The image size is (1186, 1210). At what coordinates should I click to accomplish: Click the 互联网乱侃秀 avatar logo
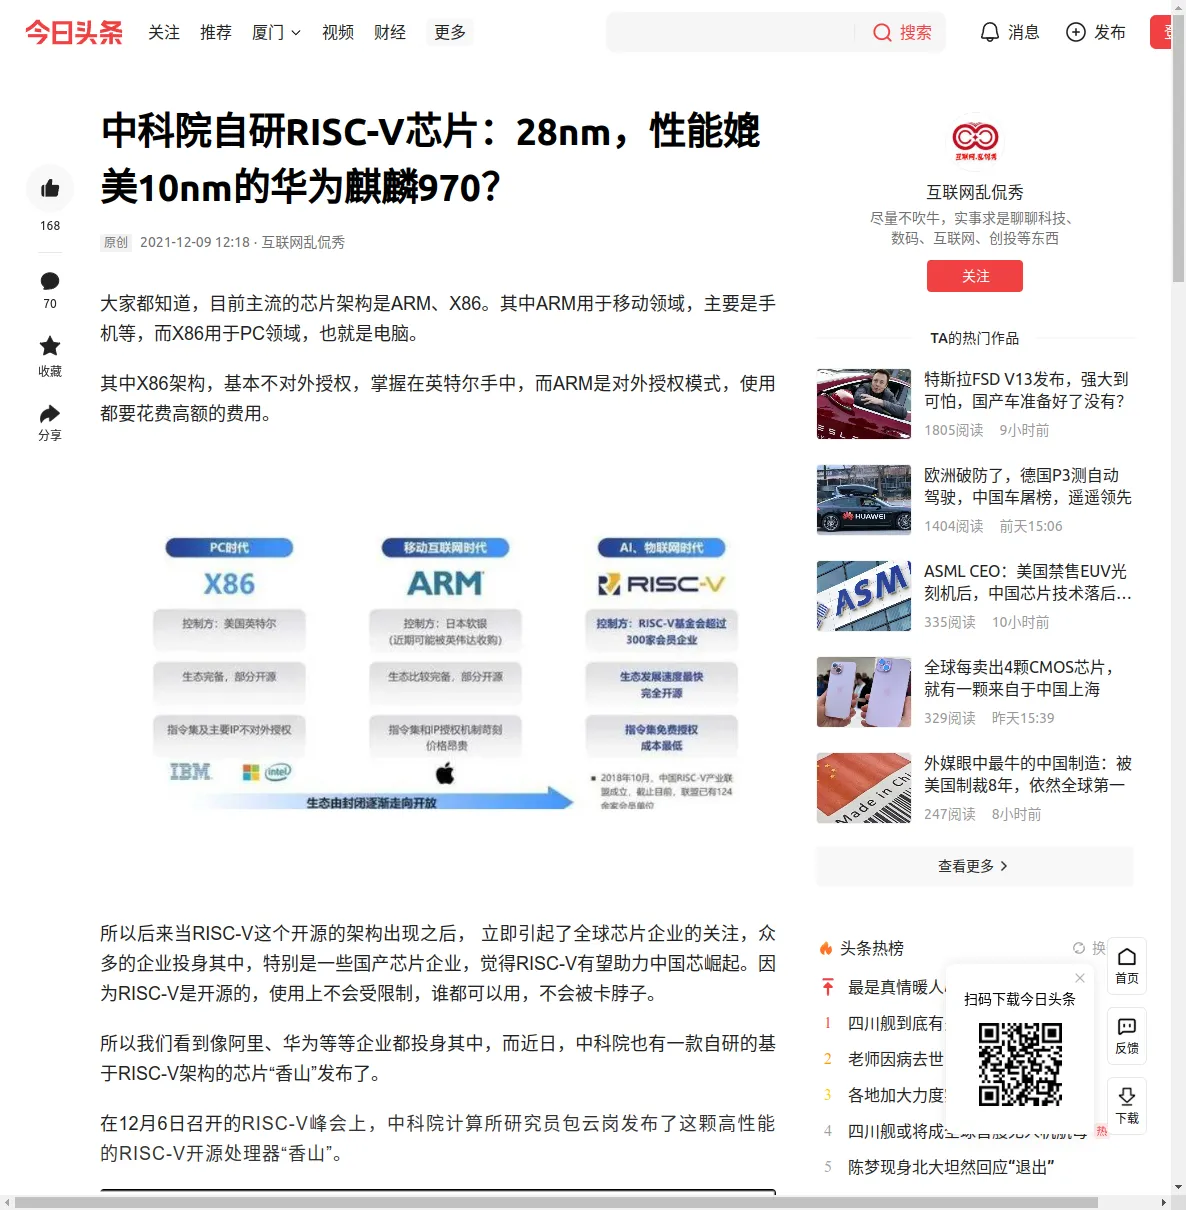[x=975, y=140]
